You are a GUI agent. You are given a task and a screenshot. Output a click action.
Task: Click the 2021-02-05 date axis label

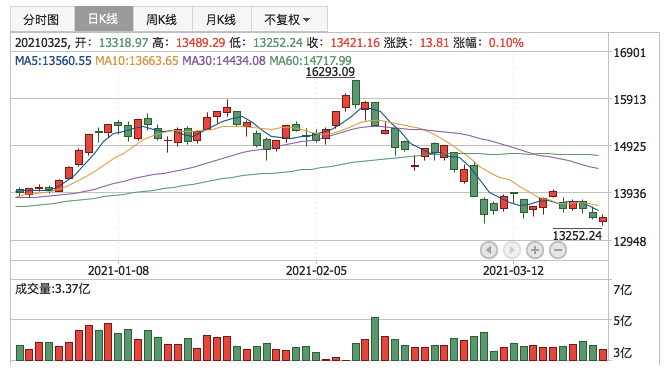click(x=316, y=271)
